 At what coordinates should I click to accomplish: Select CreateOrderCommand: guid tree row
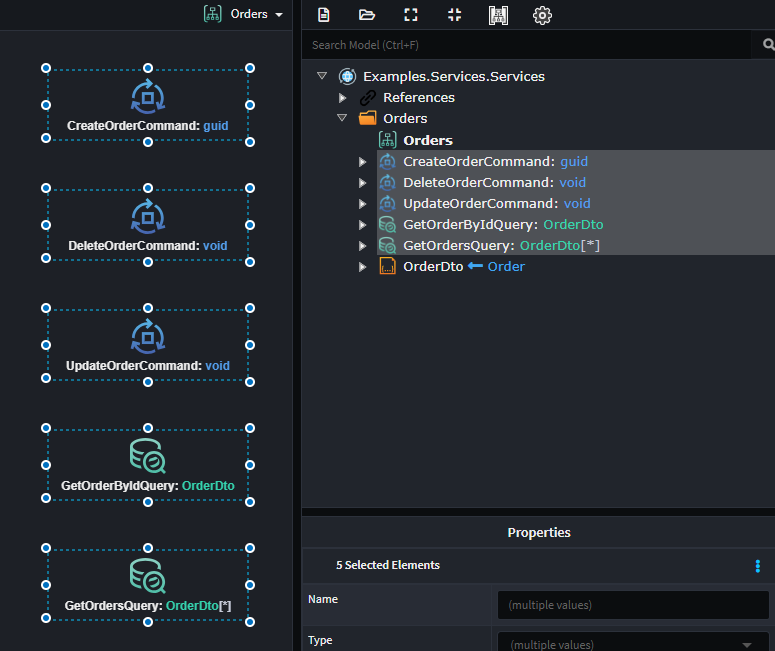[495, 162]
